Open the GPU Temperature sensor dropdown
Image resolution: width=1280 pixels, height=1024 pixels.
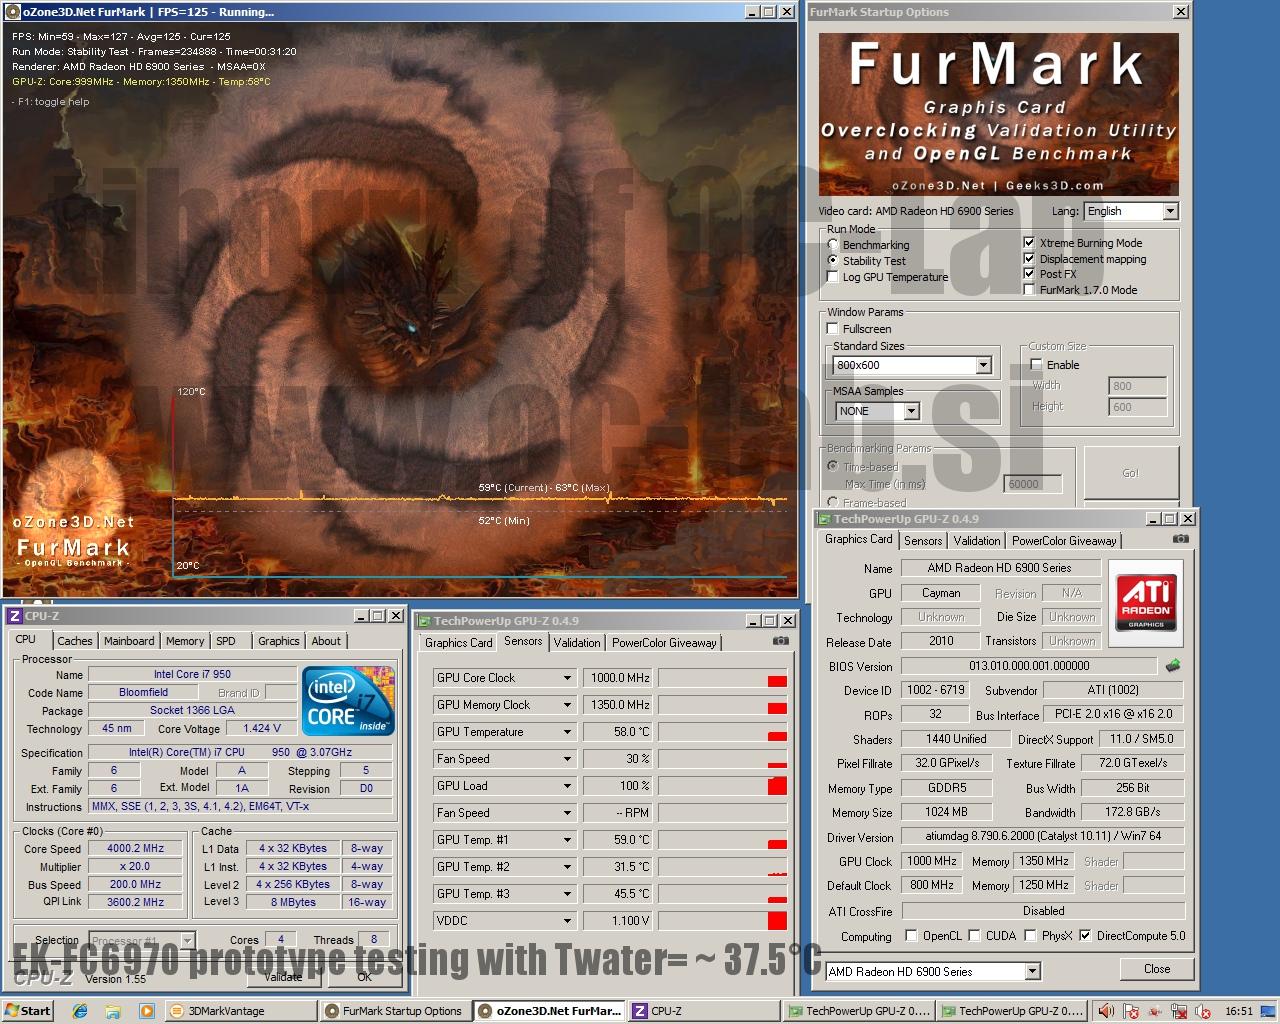pyautogui.click(x=567, y=732)
